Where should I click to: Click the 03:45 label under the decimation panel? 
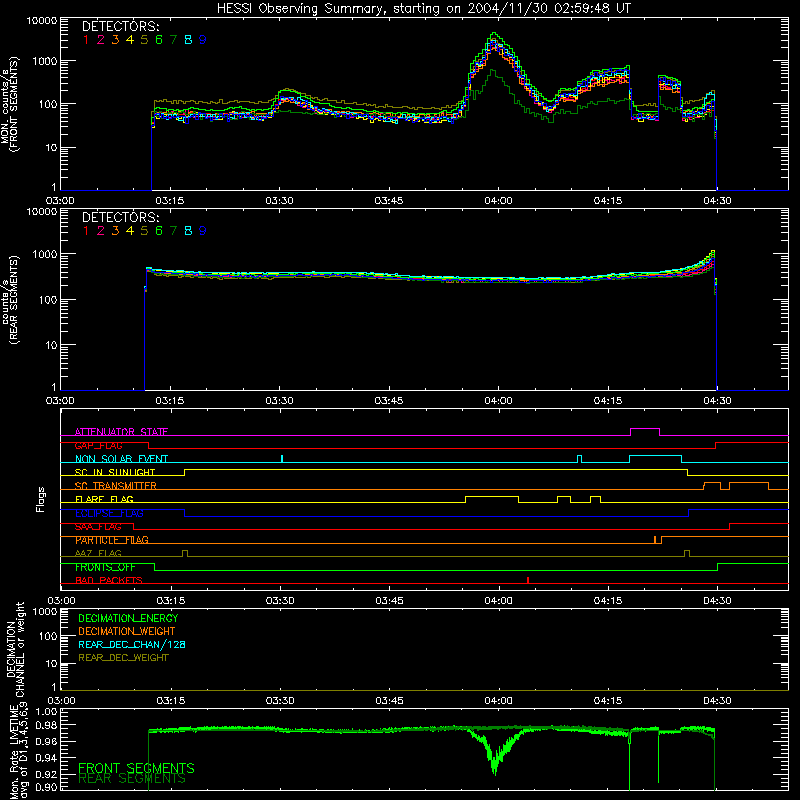(389, 701)
